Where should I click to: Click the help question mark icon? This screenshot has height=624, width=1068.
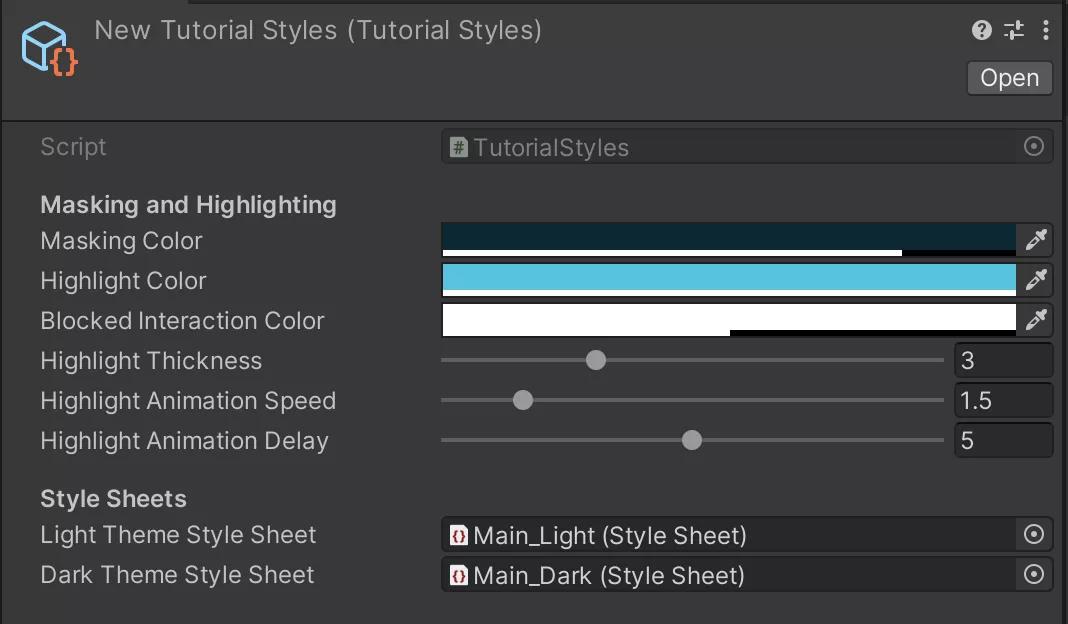[x=981, y=30]
